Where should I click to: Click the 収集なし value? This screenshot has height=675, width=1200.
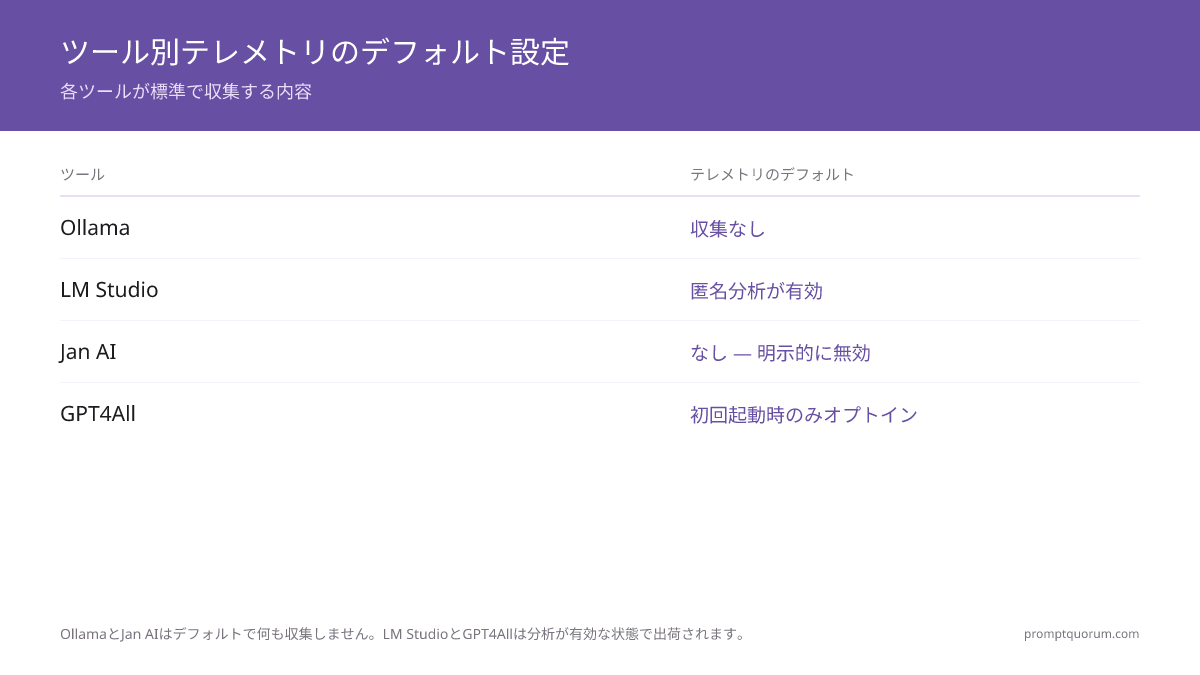728,229
